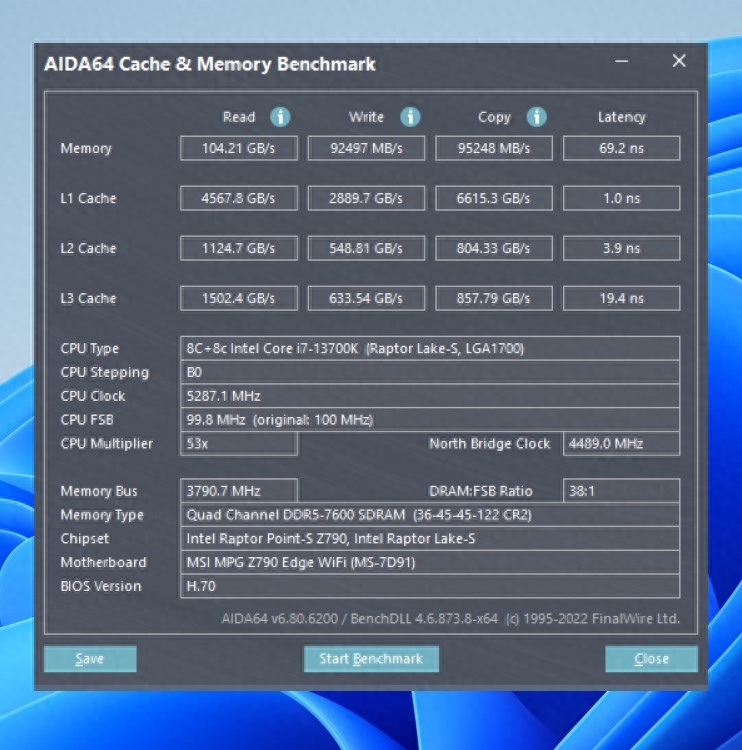Click the DRAM:FSB Ratio value 38:1
Image resolution: width=742 pixels, height=750 pixels.
621,491
